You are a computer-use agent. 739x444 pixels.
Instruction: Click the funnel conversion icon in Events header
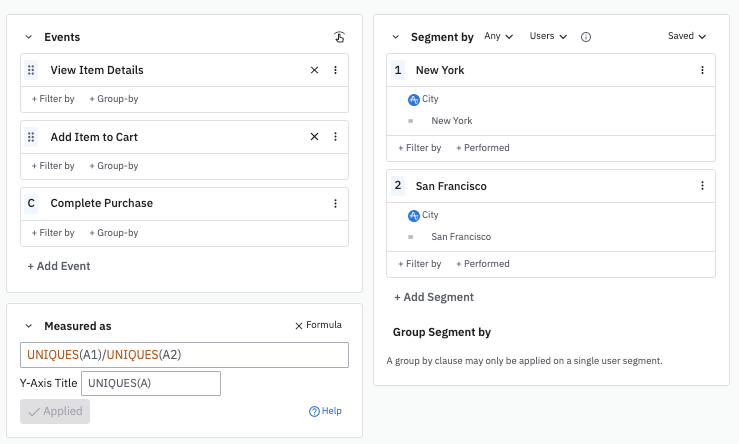coord(339,37)
